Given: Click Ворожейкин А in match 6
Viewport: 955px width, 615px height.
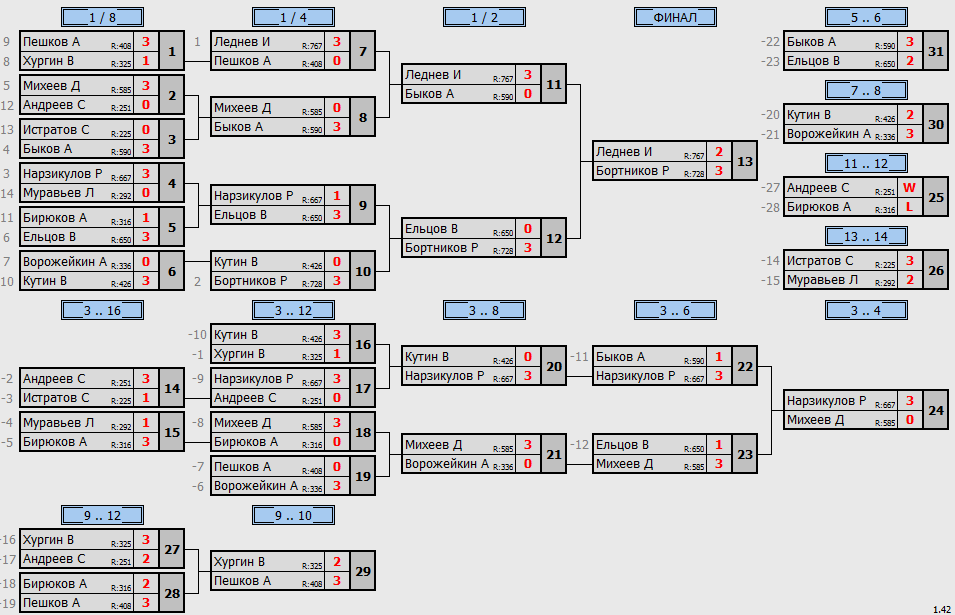Looking at the screenshot, I should coord(65,261).
